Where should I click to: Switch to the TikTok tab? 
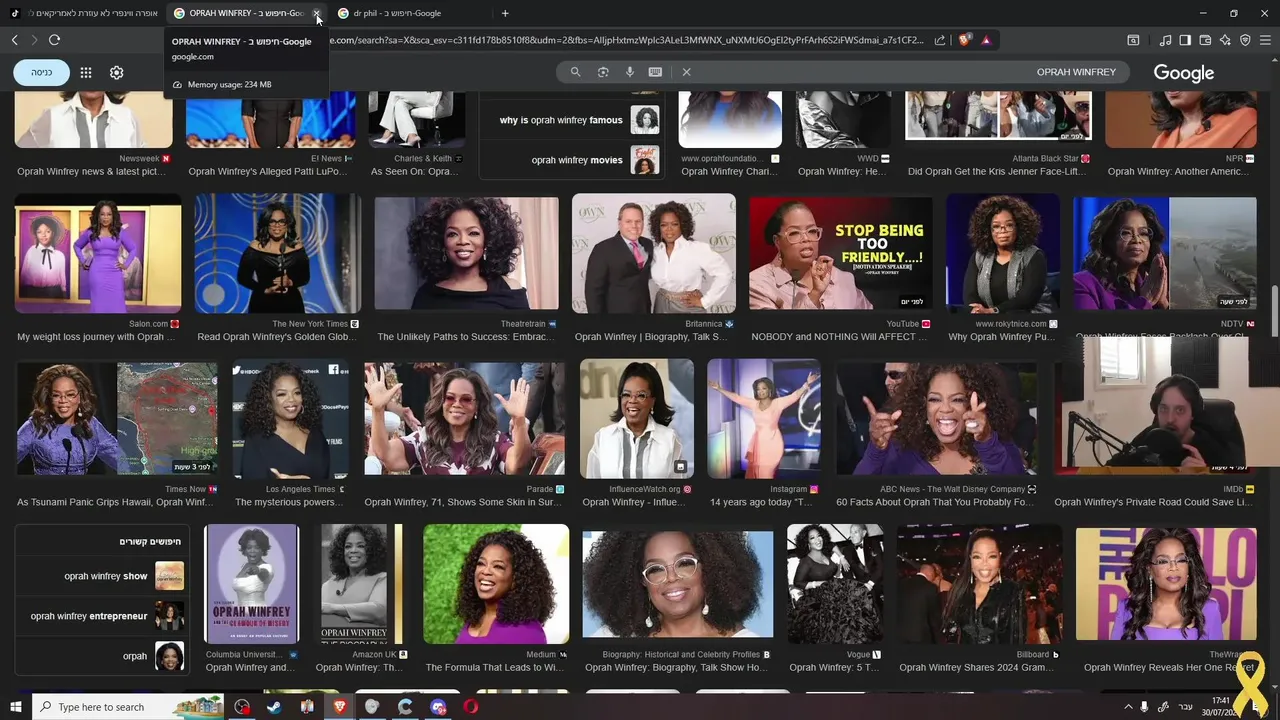click(84, 13)
